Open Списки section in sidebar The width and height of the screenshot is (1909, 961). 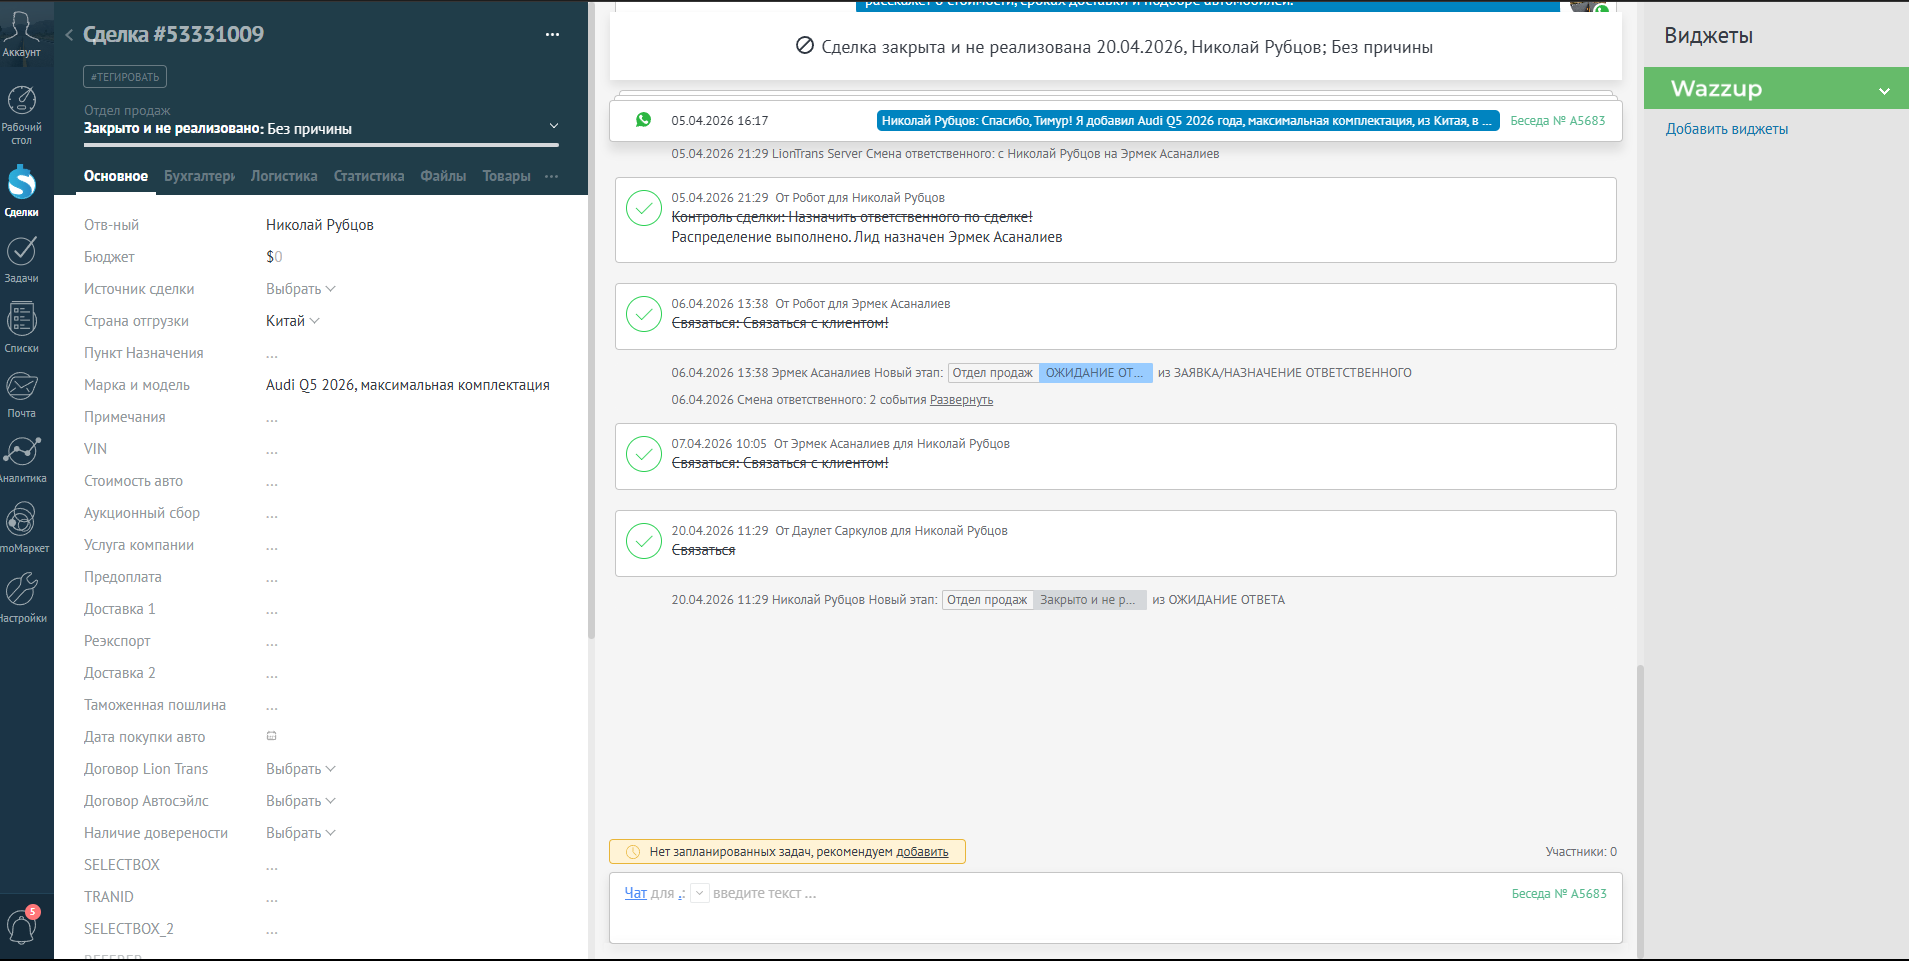21,328
